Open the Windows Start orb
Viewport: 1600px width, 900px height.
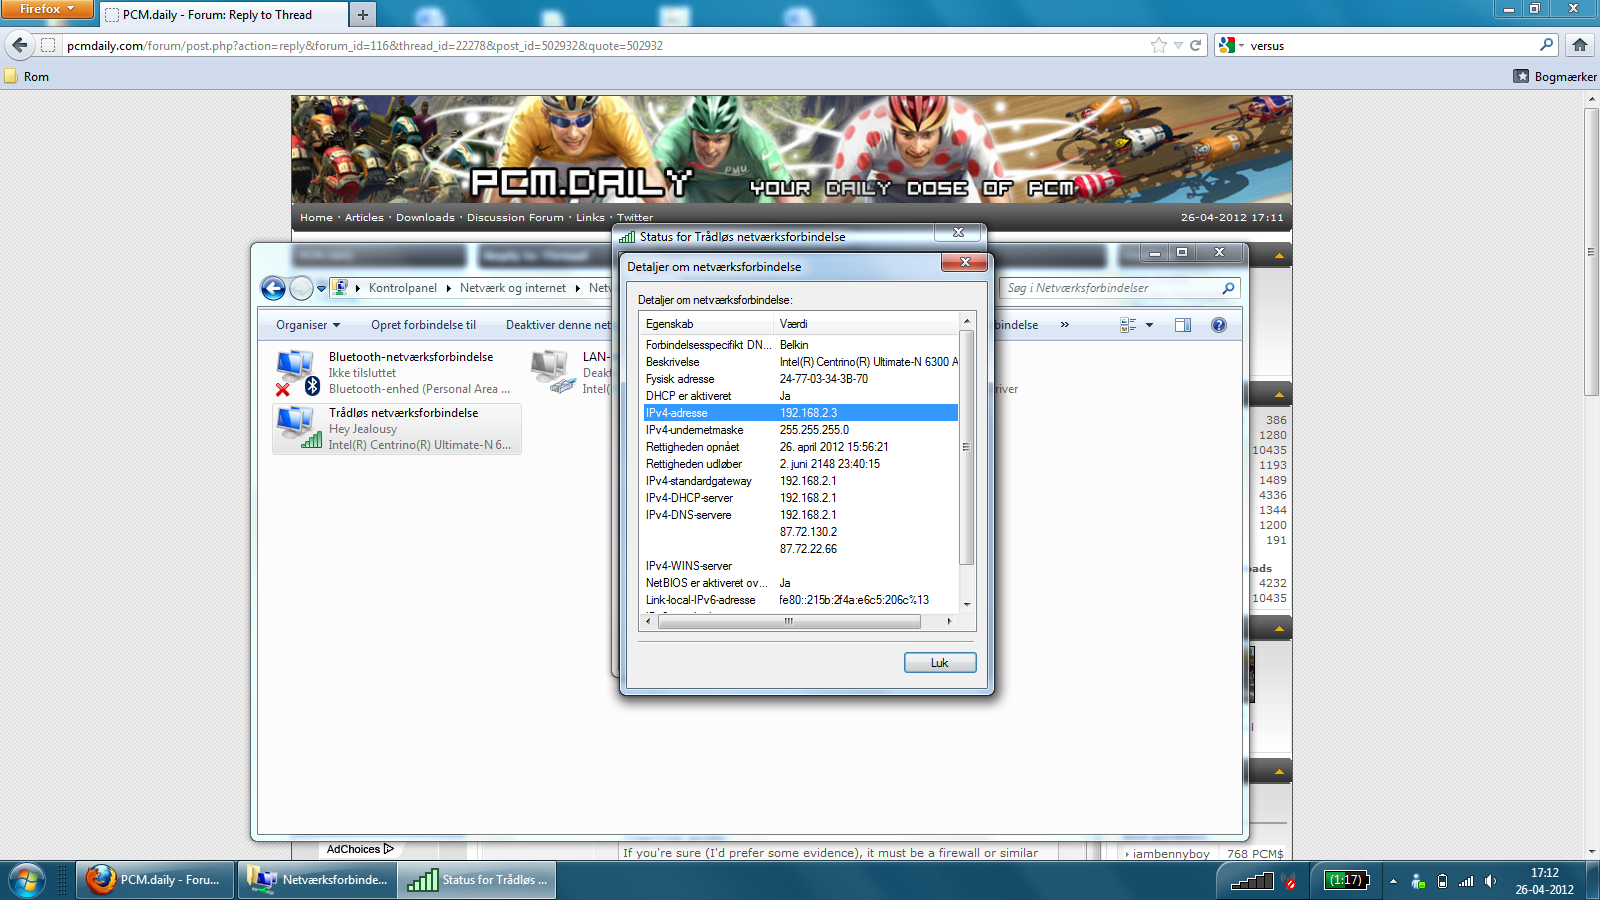[x=26, y=880]
